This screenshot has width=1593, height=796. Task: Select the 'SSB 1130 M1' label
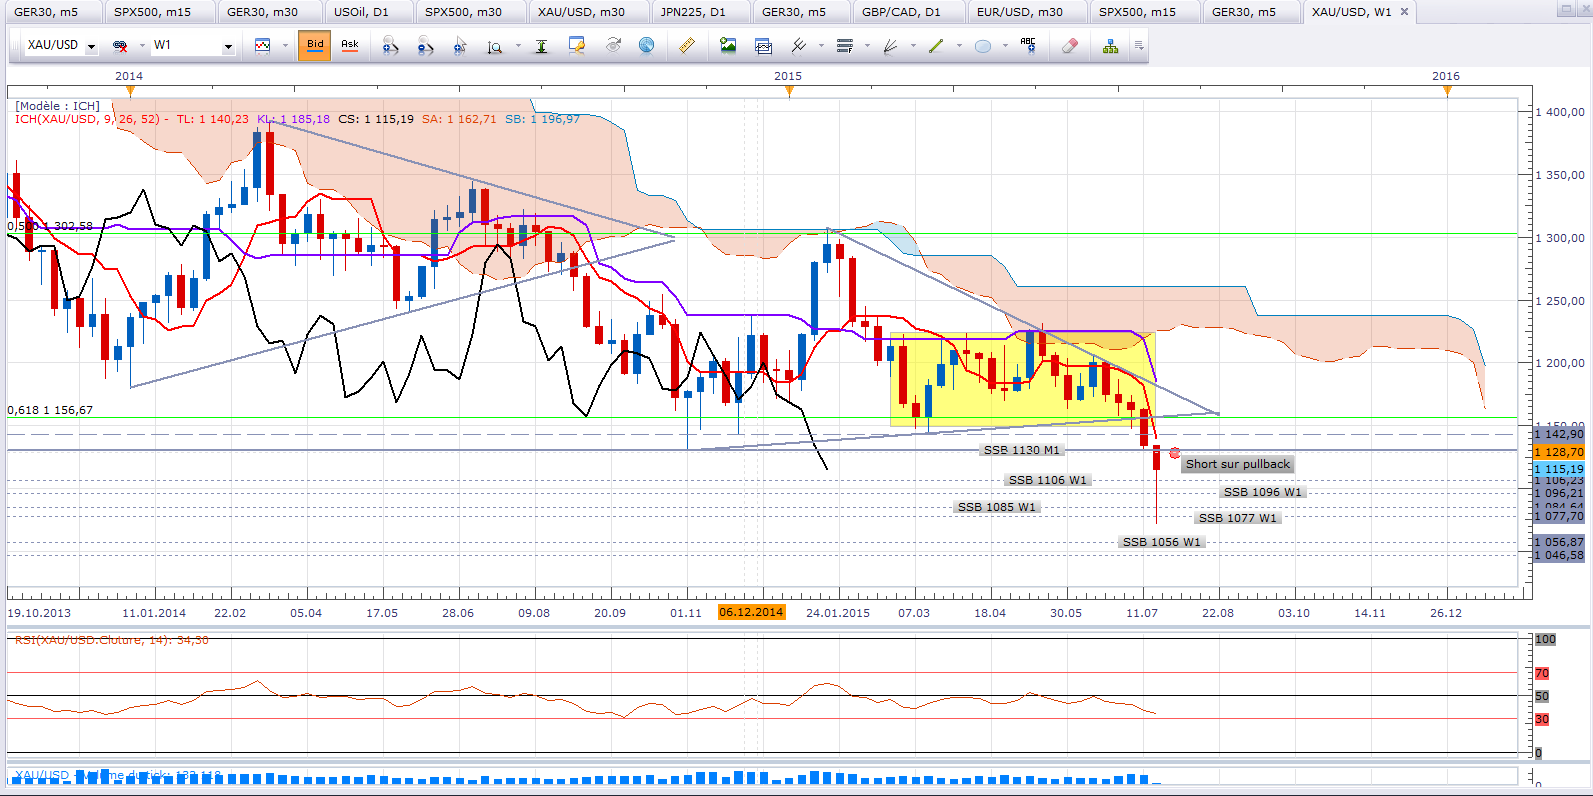click(x=1021, y=450)
